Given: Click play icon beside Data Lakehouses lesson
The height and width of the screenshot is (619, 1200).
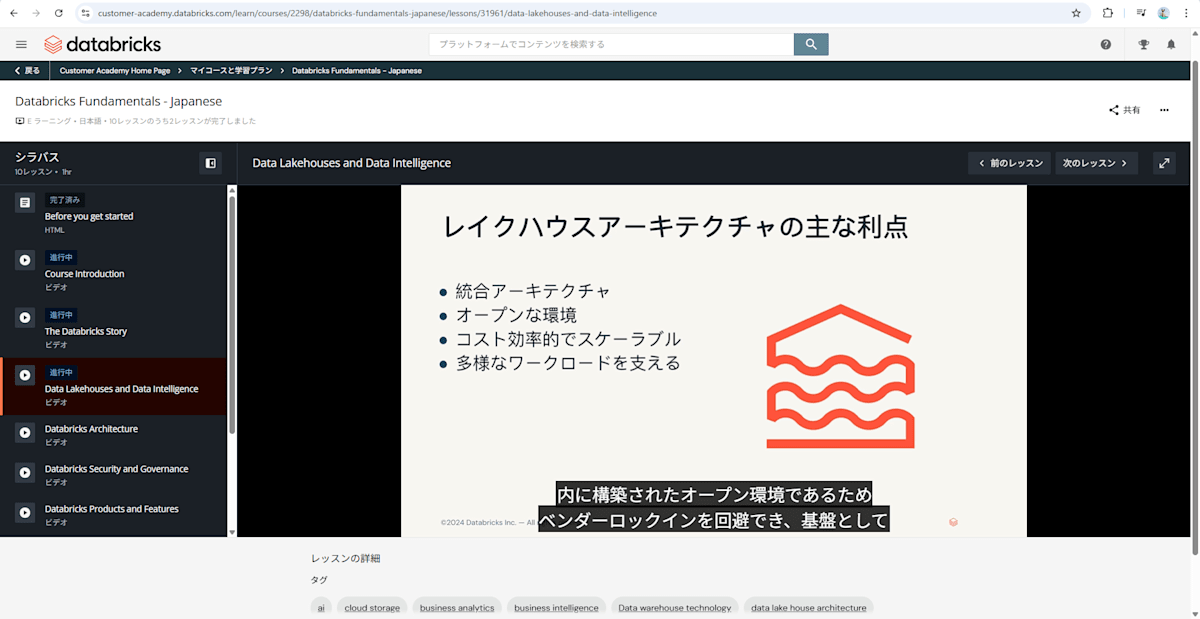Looking at the screenshot, I should pyautogui.click(x=25, y=375).
